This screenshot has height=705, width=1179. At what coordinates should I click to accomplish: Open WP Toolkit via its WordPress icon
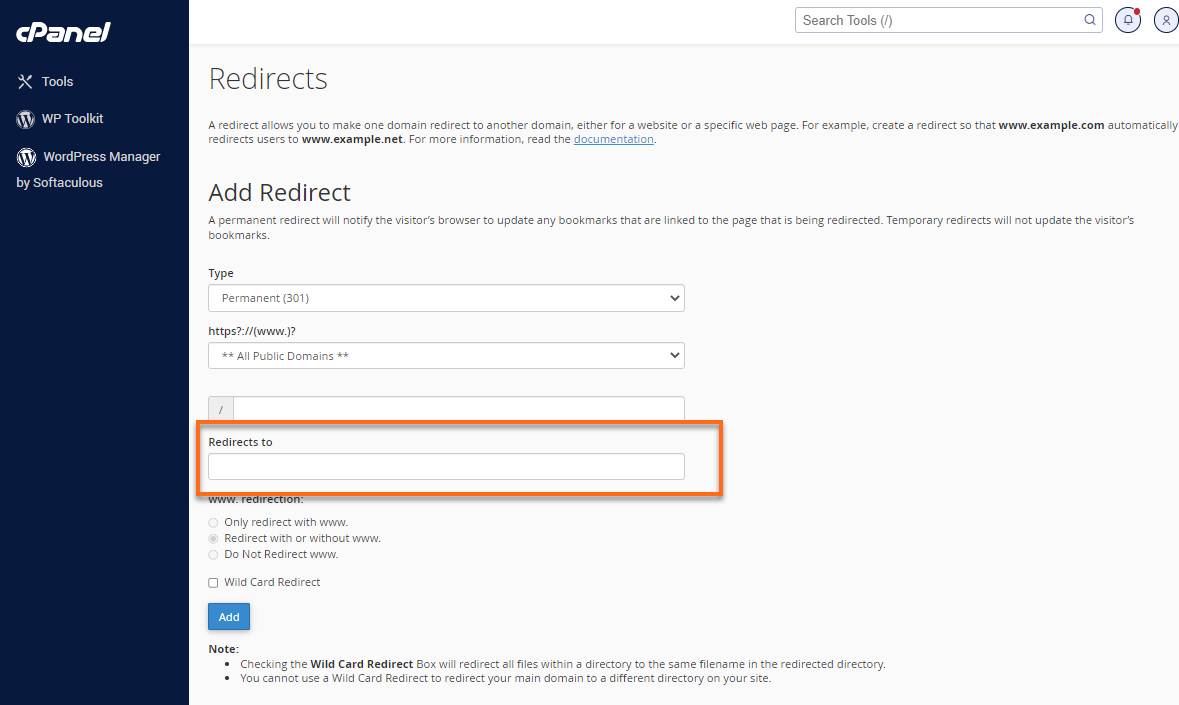click(24, 118)
